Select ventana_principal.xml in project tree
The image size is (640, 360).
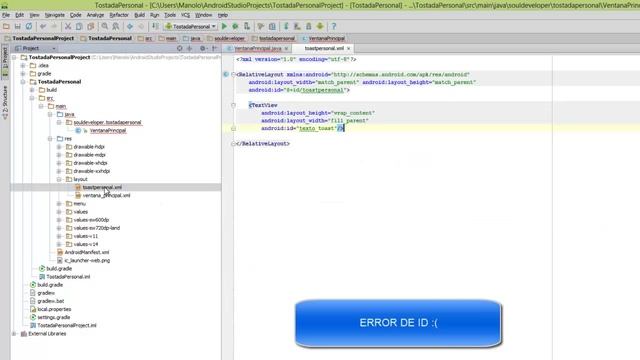(x=106, y=196)
